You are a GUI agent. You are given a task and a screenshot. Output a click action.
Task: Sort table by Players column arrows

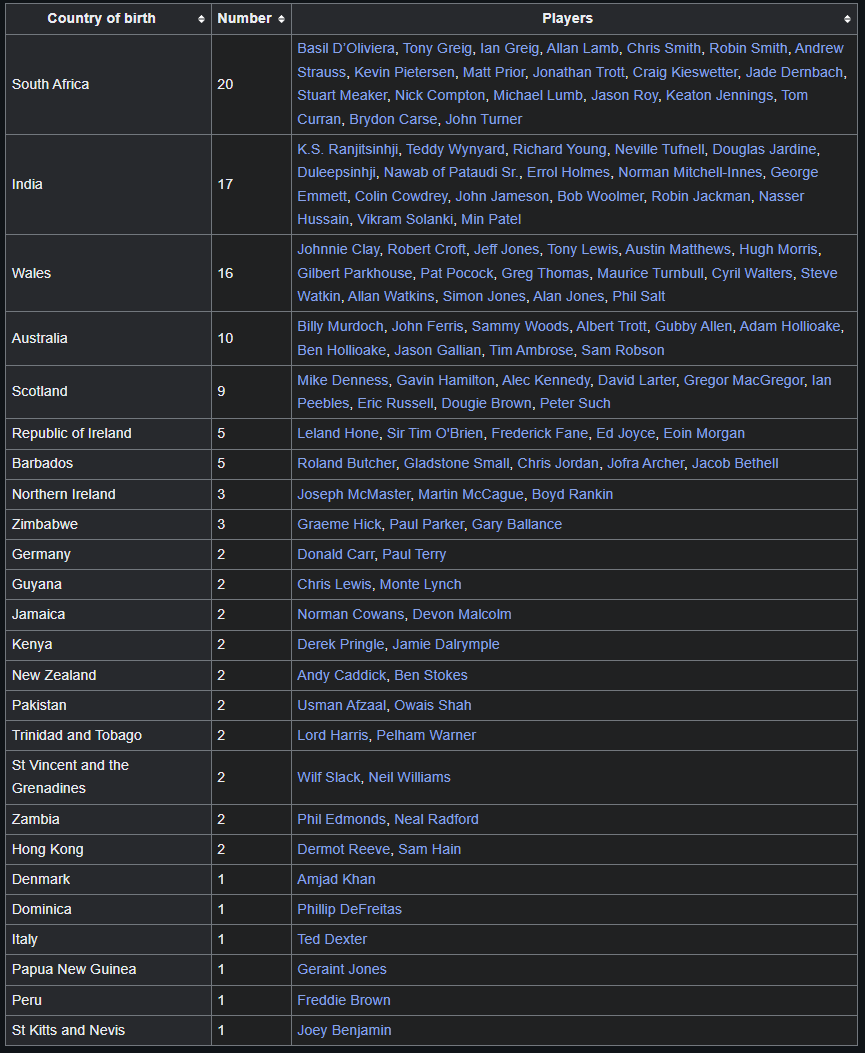(x=848, y=19)
